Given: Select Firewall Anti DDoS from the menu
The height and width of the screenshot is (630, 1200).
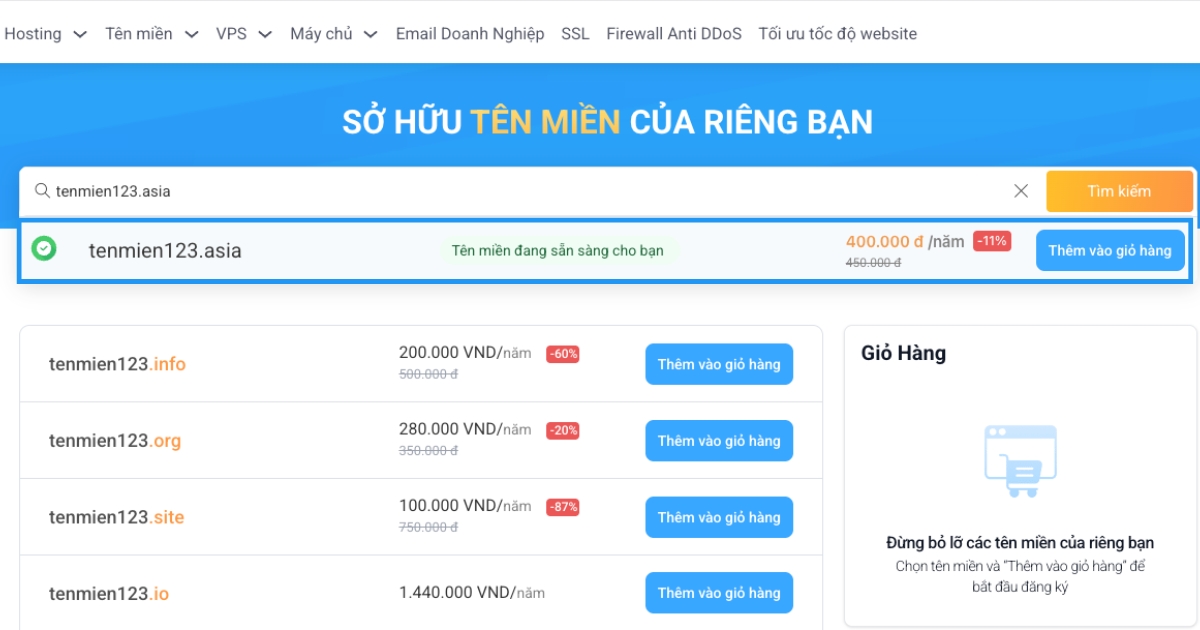Looking at the screenshot, I should (x=674, y=33).
